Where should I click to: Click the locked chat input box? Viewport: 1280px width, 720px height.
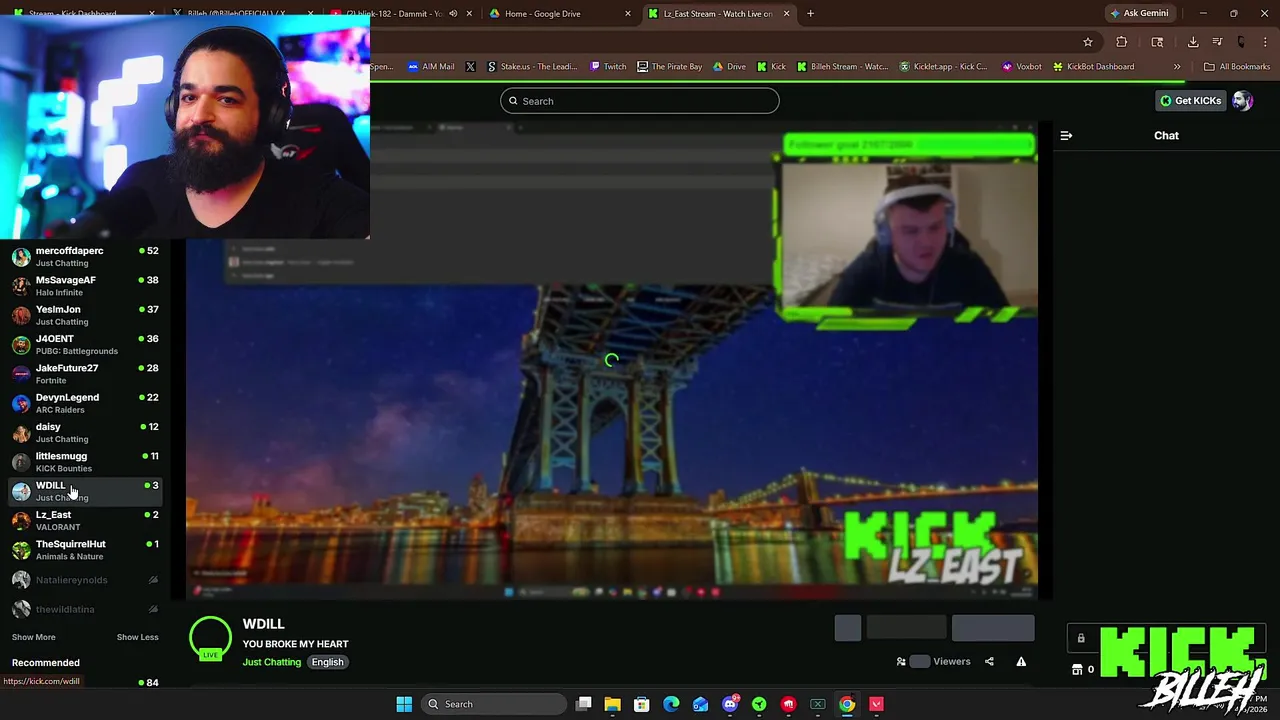[1166, 638]
